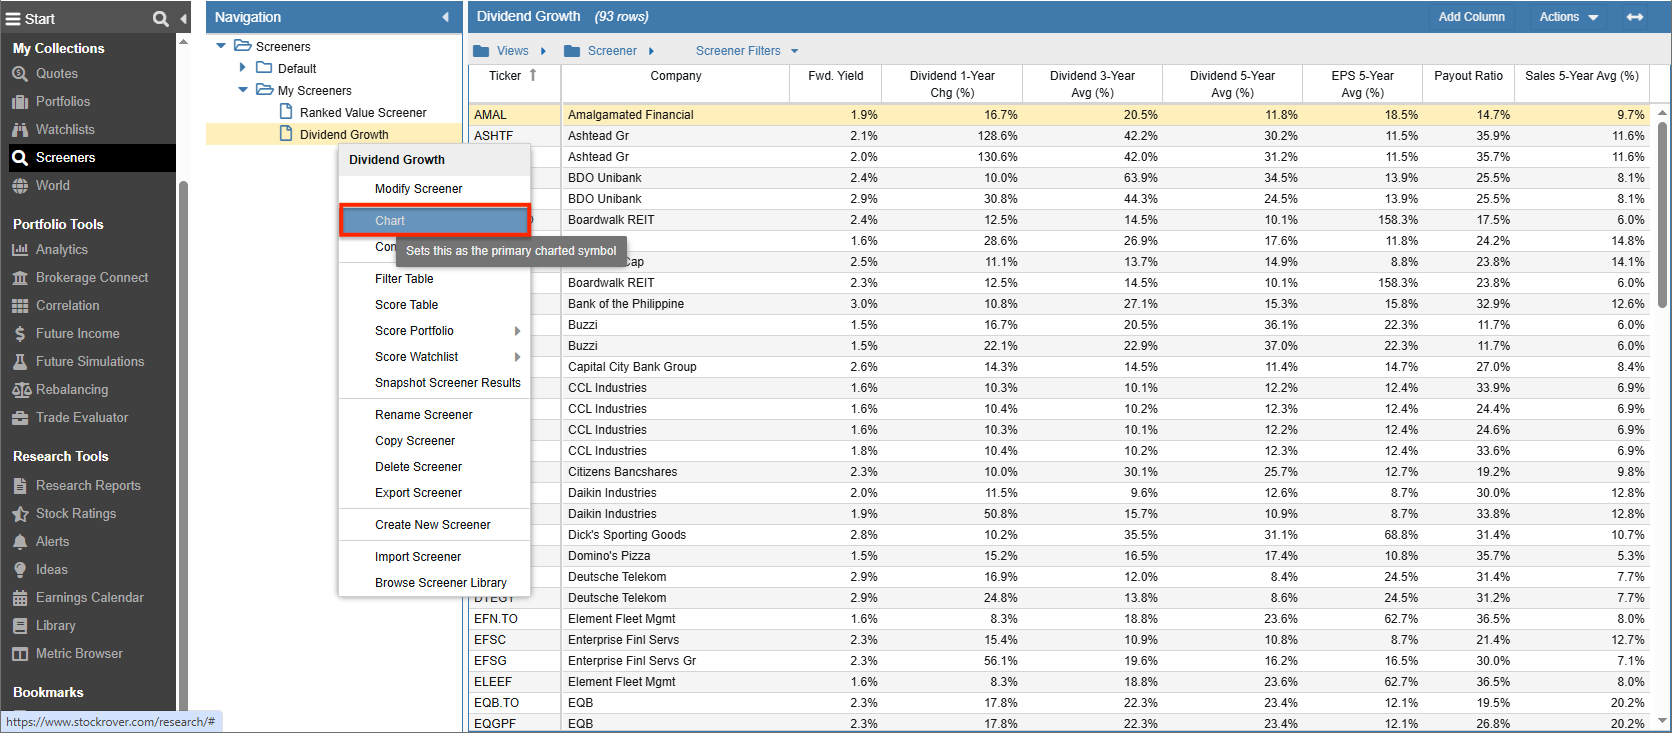Open Rebalancing tool
This screenshot has width=1679, height=736.
point(71,389)
